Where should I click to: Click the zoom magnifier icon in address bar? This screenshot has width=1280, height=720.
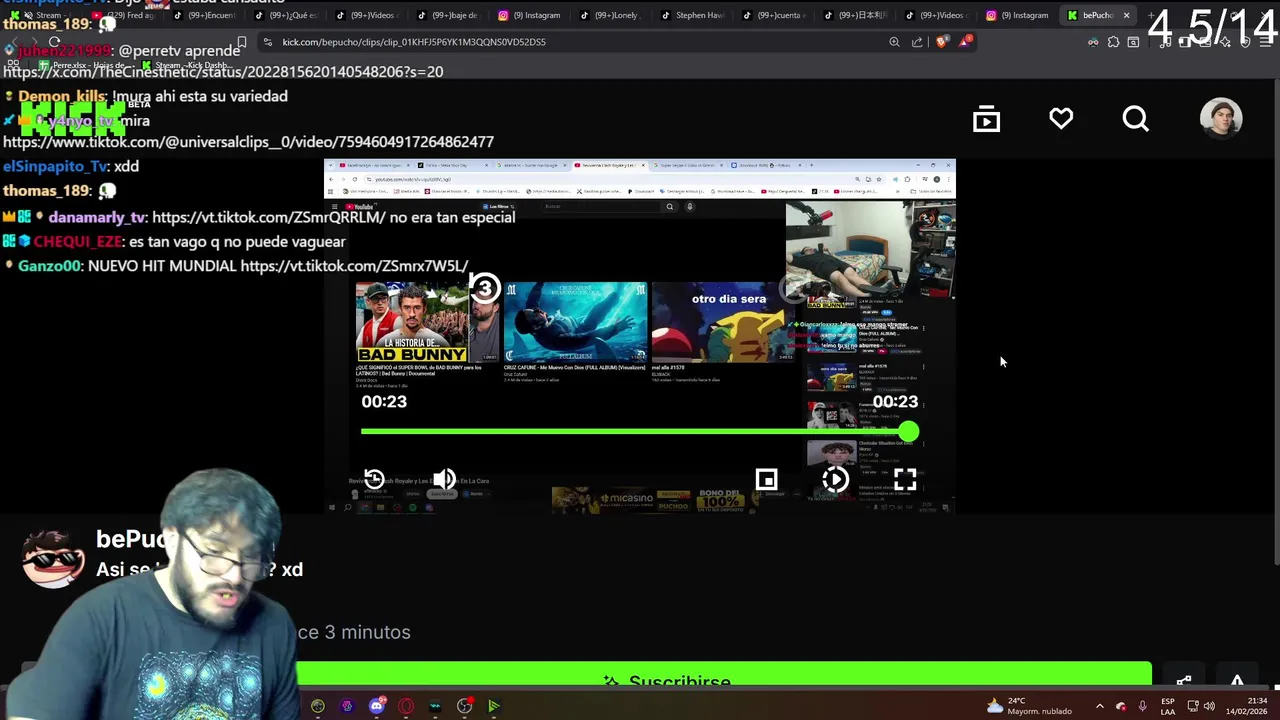click(x=894, y=42)
